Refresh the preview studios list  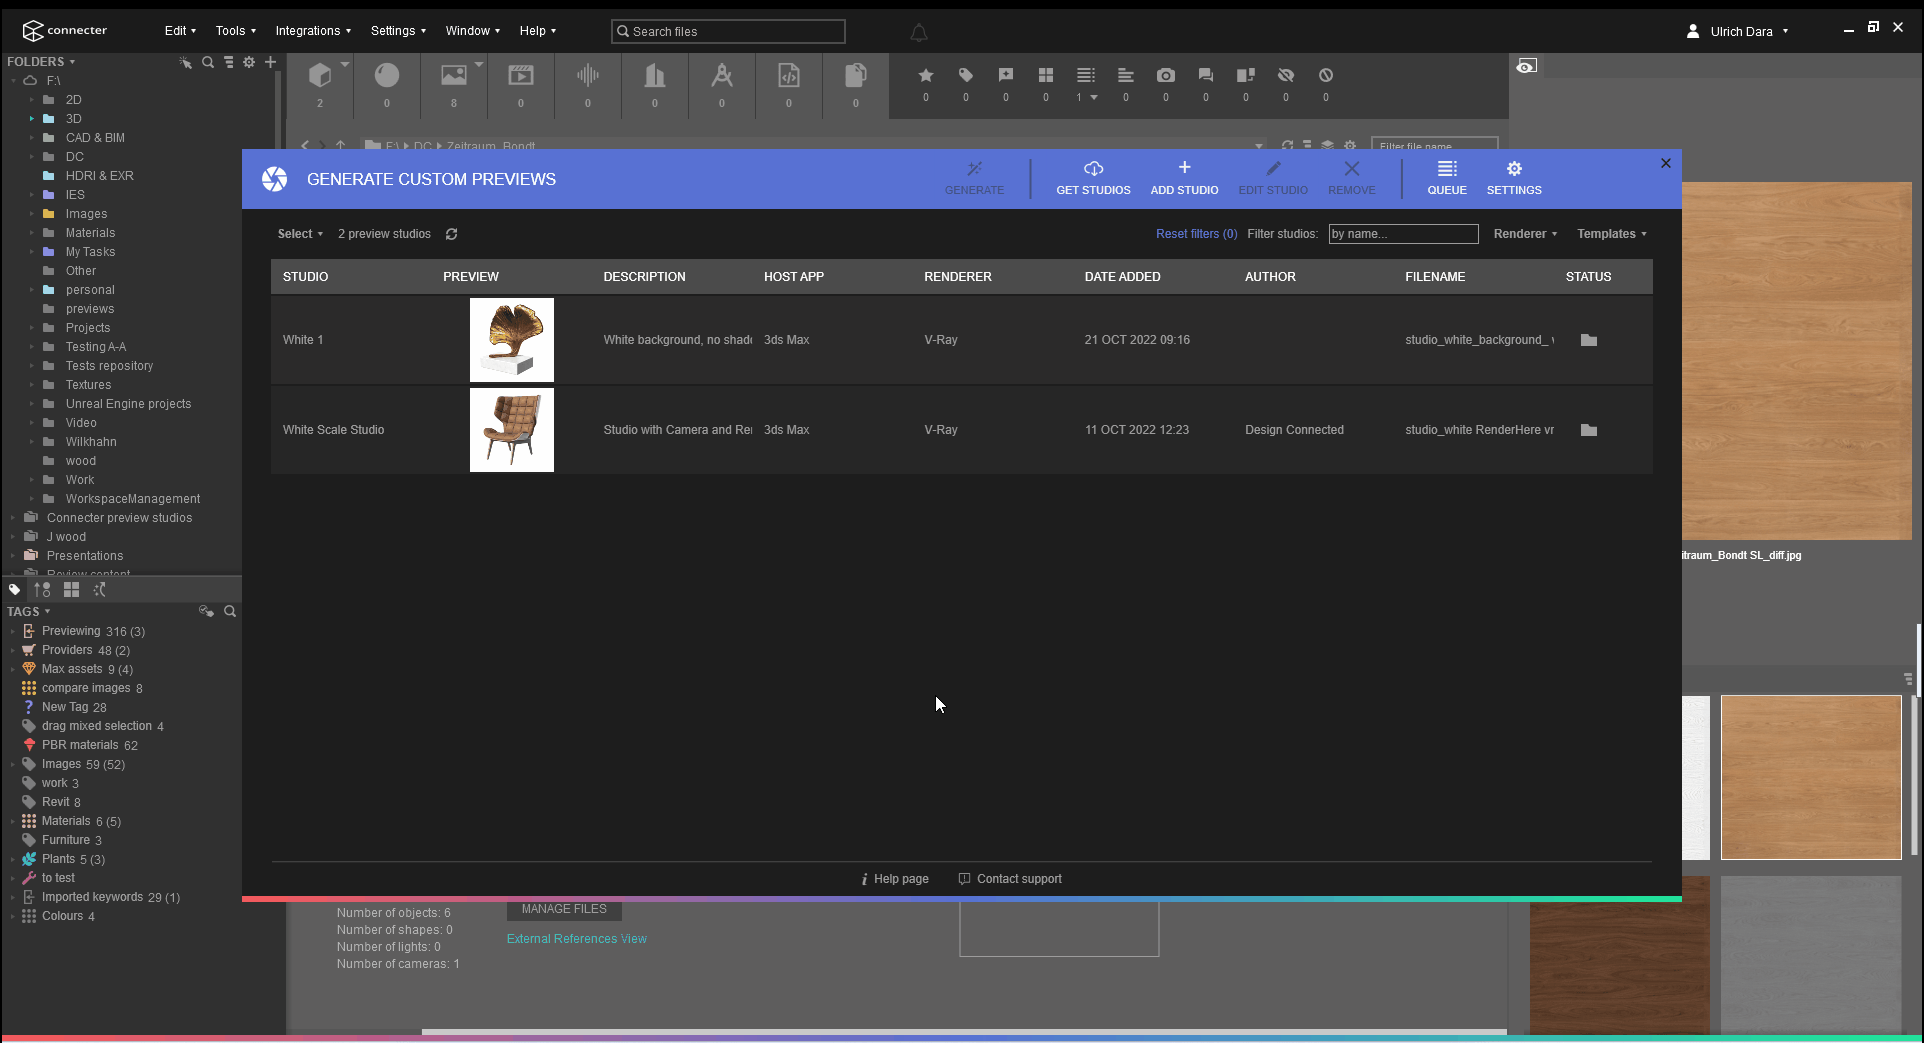[451, 234]
